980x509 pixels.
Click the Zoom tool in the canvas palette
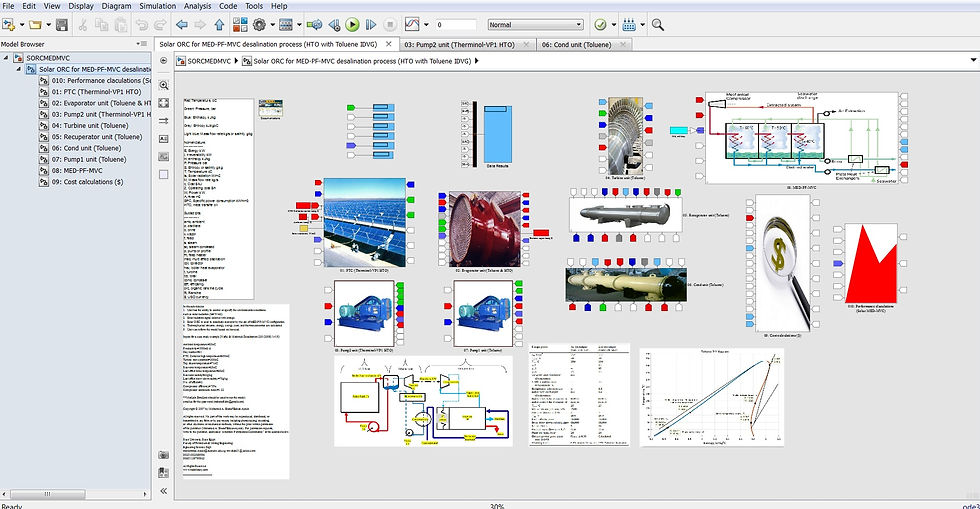[x=164, y=85]
